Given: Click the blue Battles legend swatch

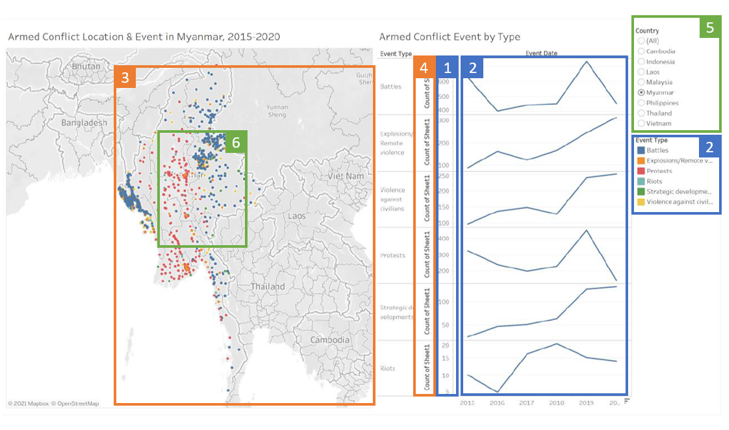Looking at the screenshot, I should point(639,150).
